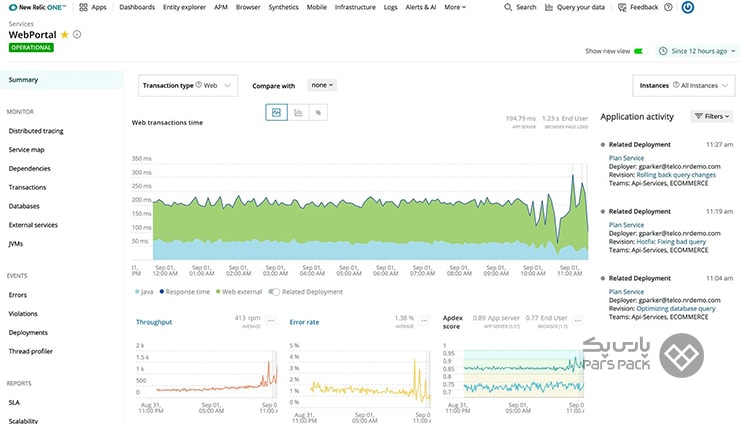Open Browser in top navigation
Image resolution: width=750 pixels, height=424 pixels.
(248, 7)
